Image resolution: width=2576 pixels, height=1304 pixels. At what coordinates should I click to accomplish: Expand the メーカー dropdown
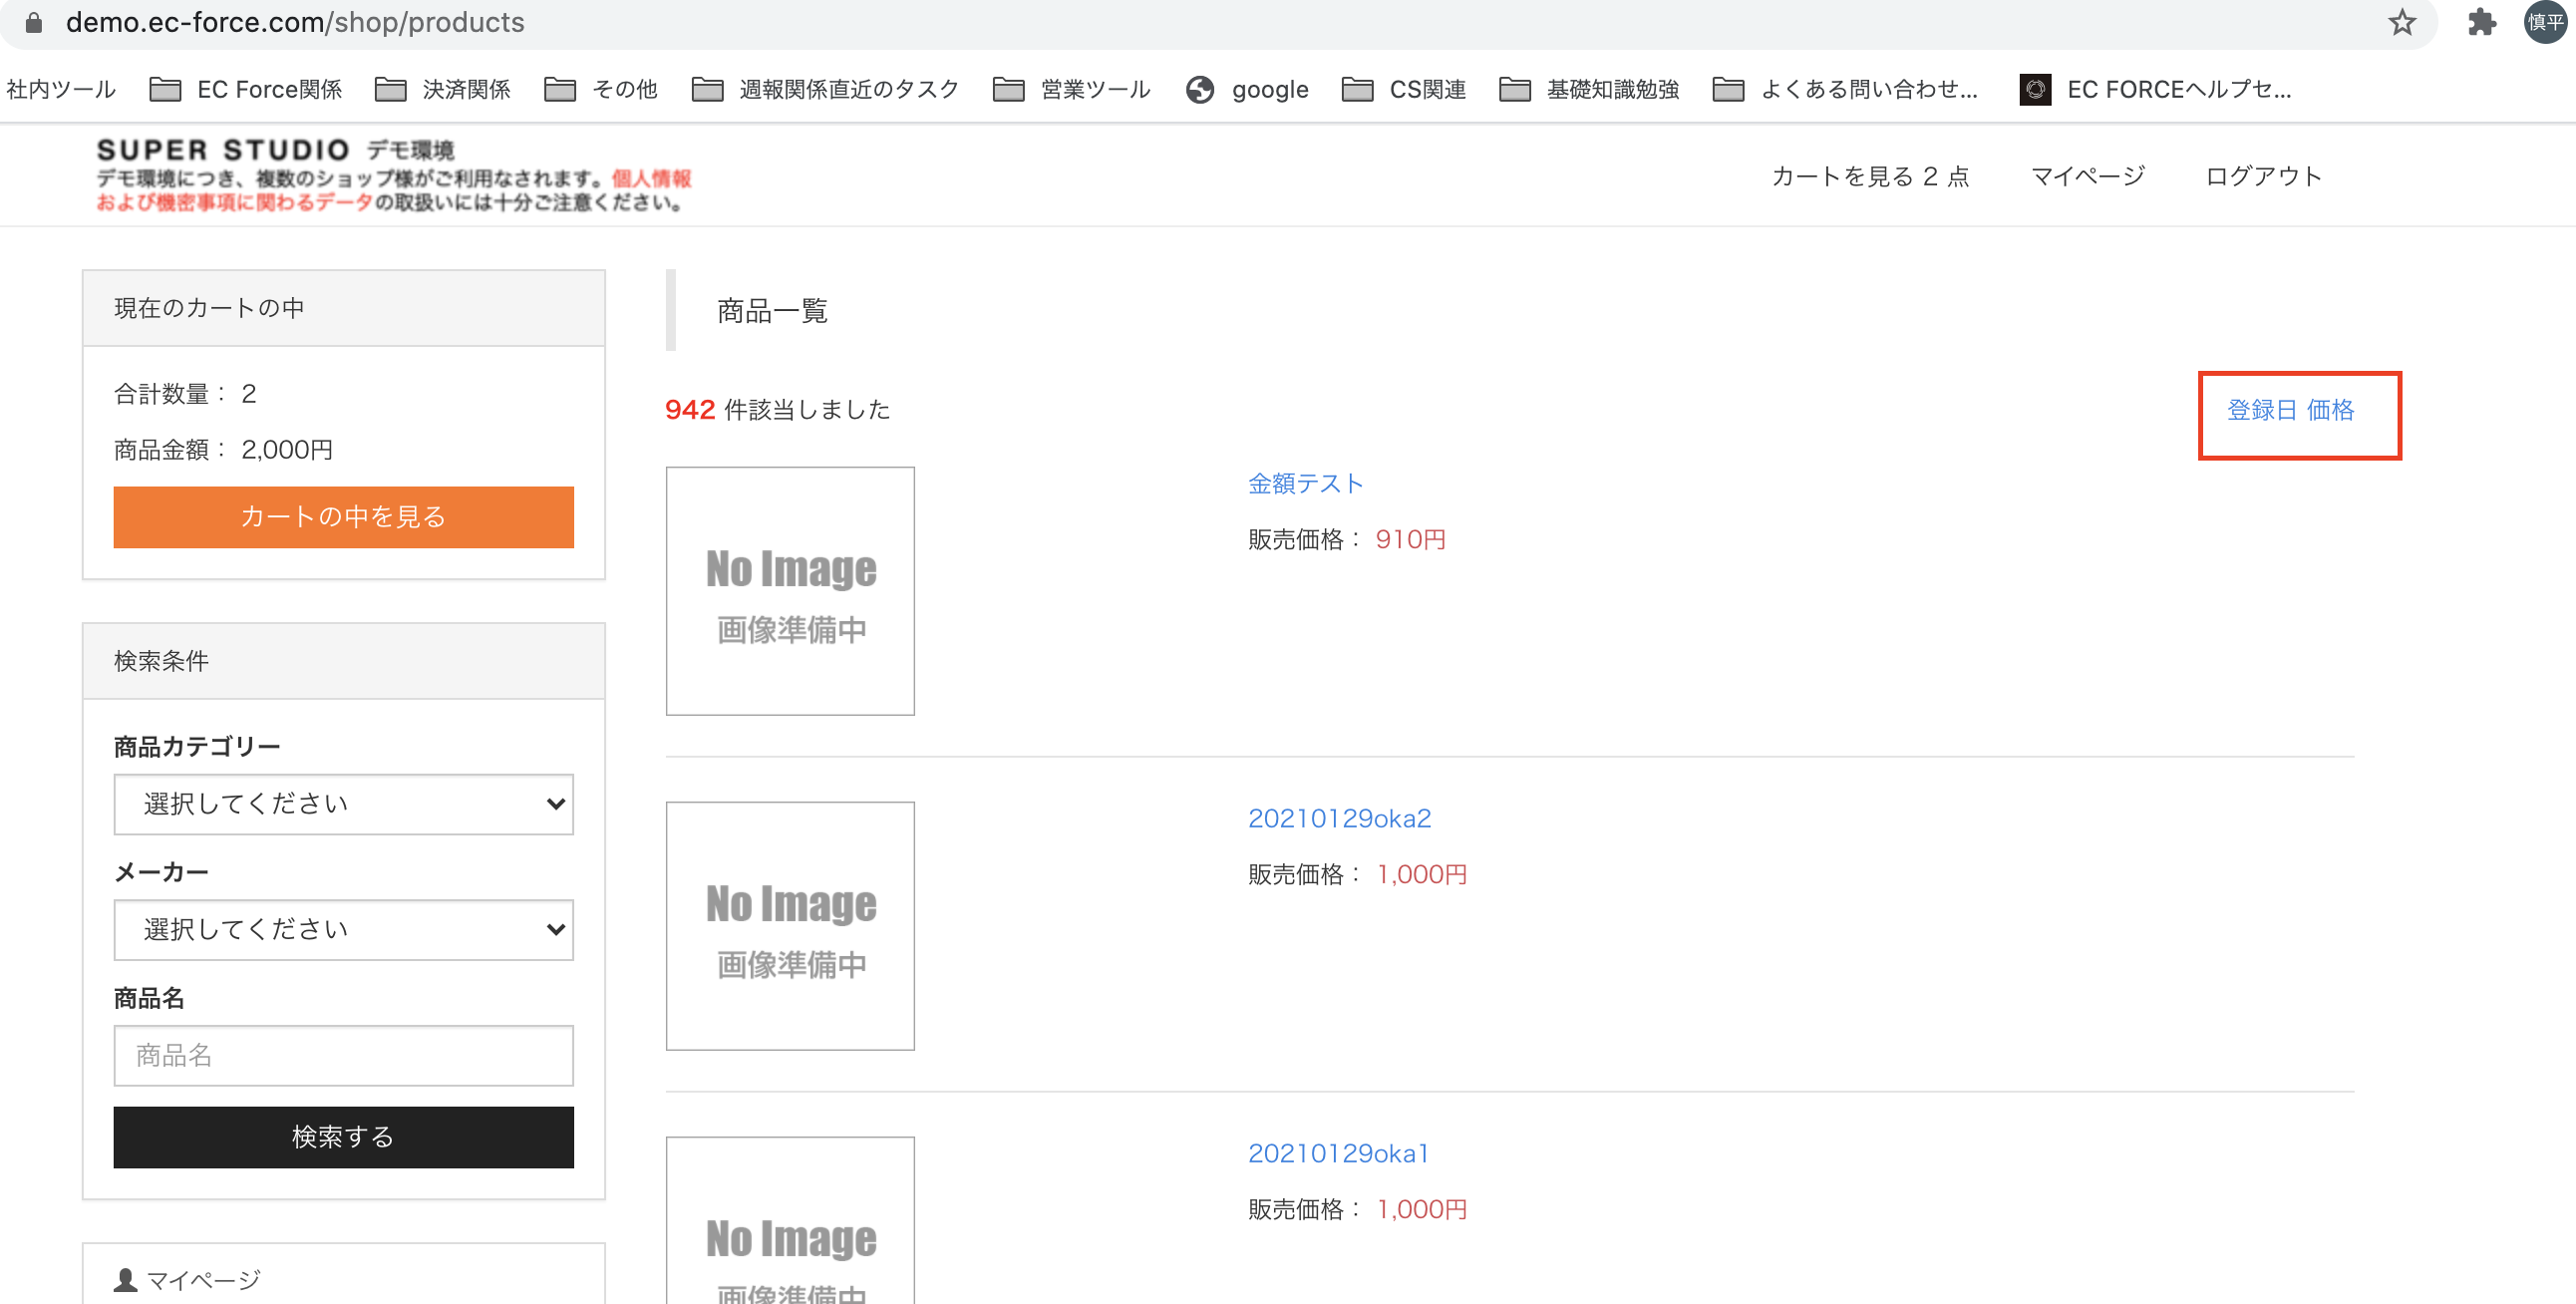click(344, 930)
